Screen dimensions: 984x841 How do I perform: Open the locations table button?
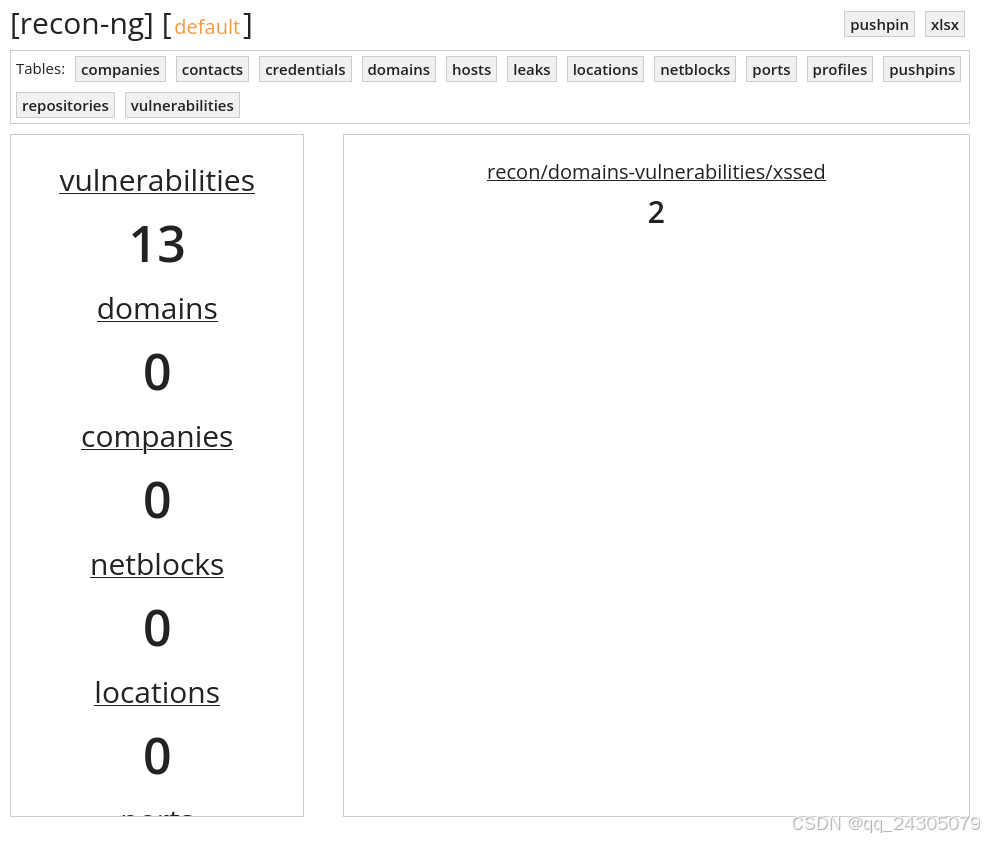click(x=605, y=69)
